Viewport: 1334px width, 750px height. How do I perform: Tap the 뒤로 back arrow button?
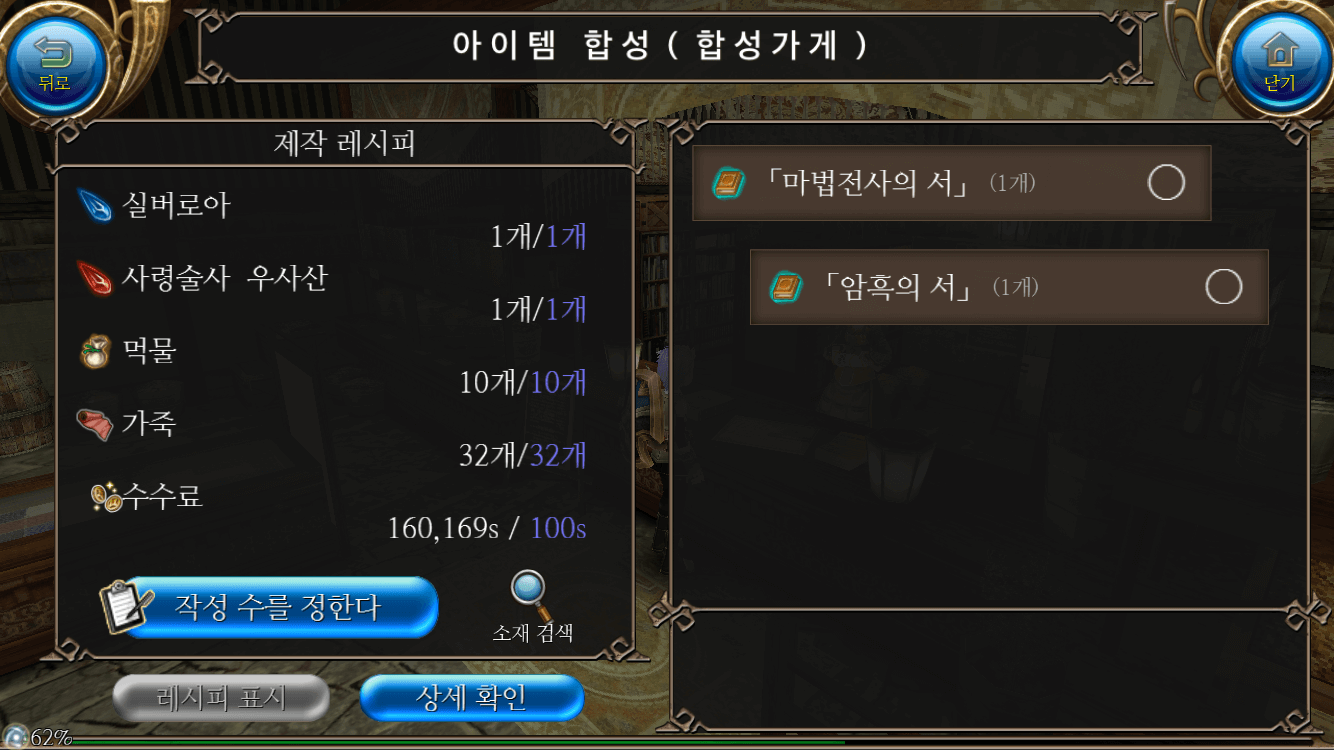pyautogui.click(x=54, y=62)
